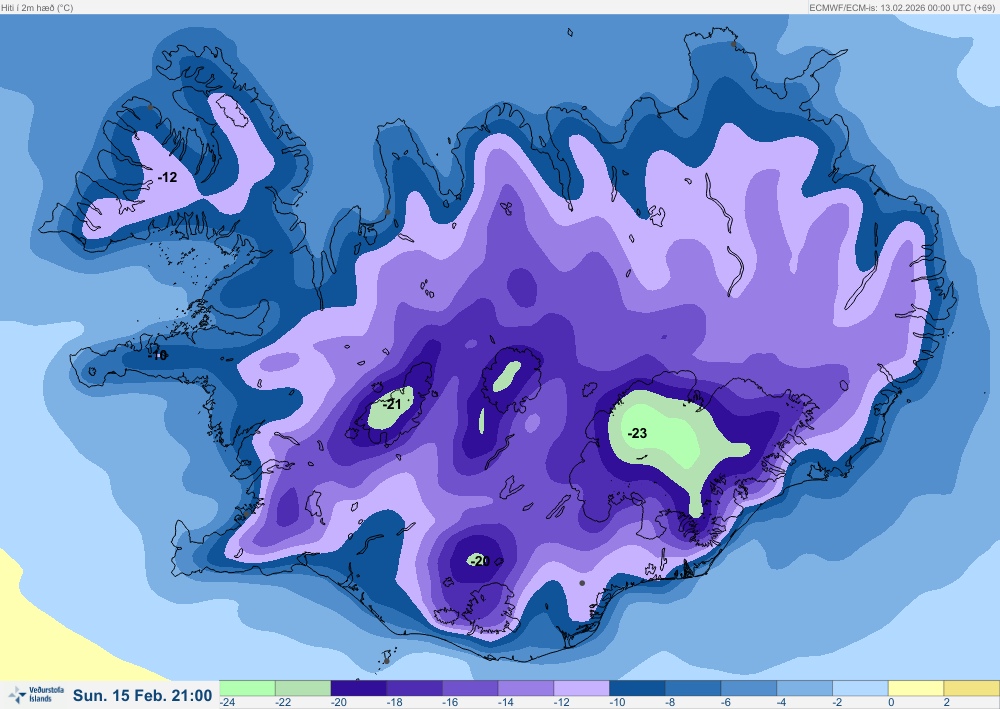Select legend swatch between -18 and -16
The width and height of the screenshot is (1000, 709).
pyautogui.click(x=415, y=688)
